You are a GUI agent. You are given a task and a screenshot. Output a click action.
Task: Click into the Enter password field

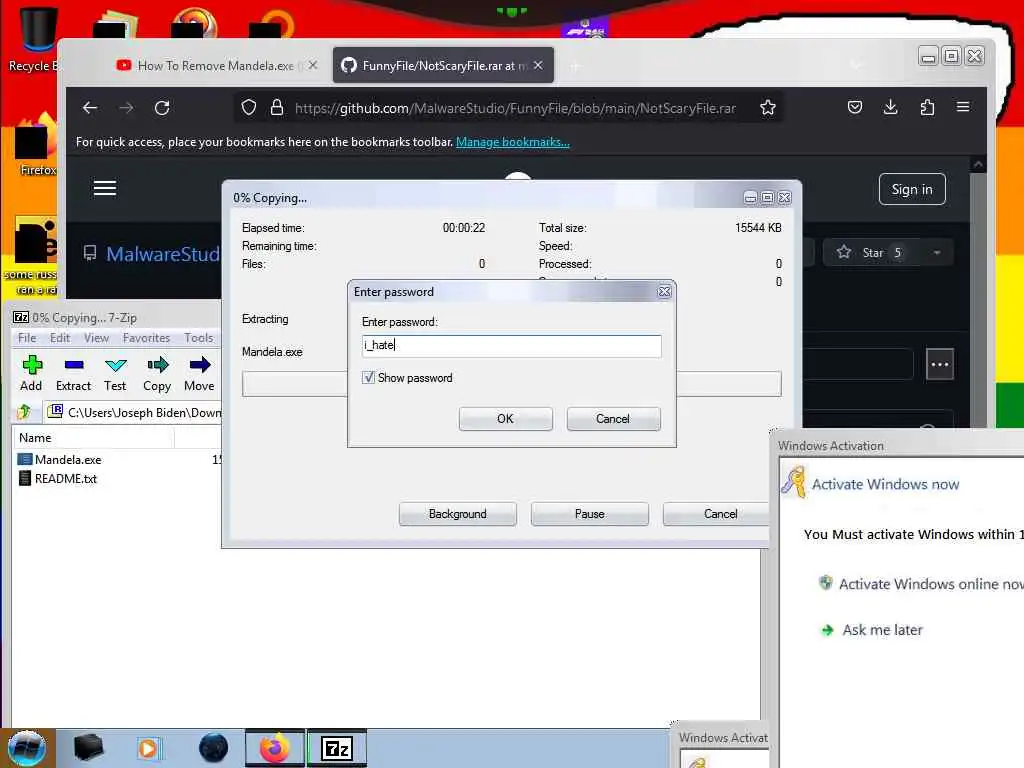click(511, 345)
